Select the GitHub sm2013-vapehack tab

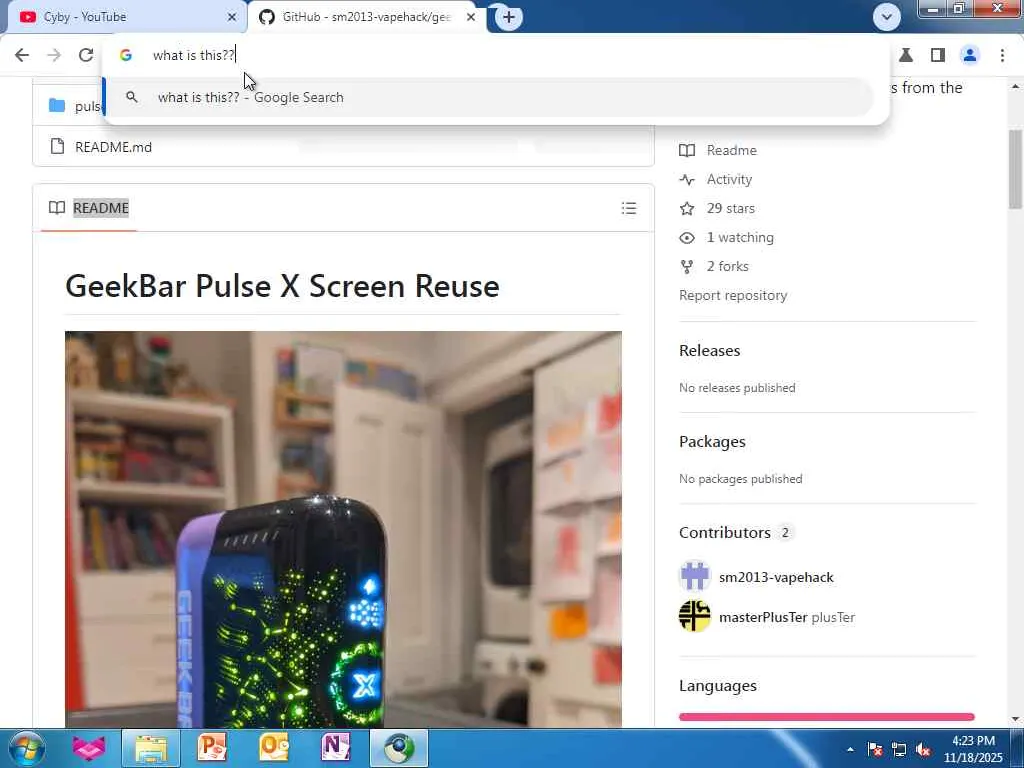tap(366, 17)
